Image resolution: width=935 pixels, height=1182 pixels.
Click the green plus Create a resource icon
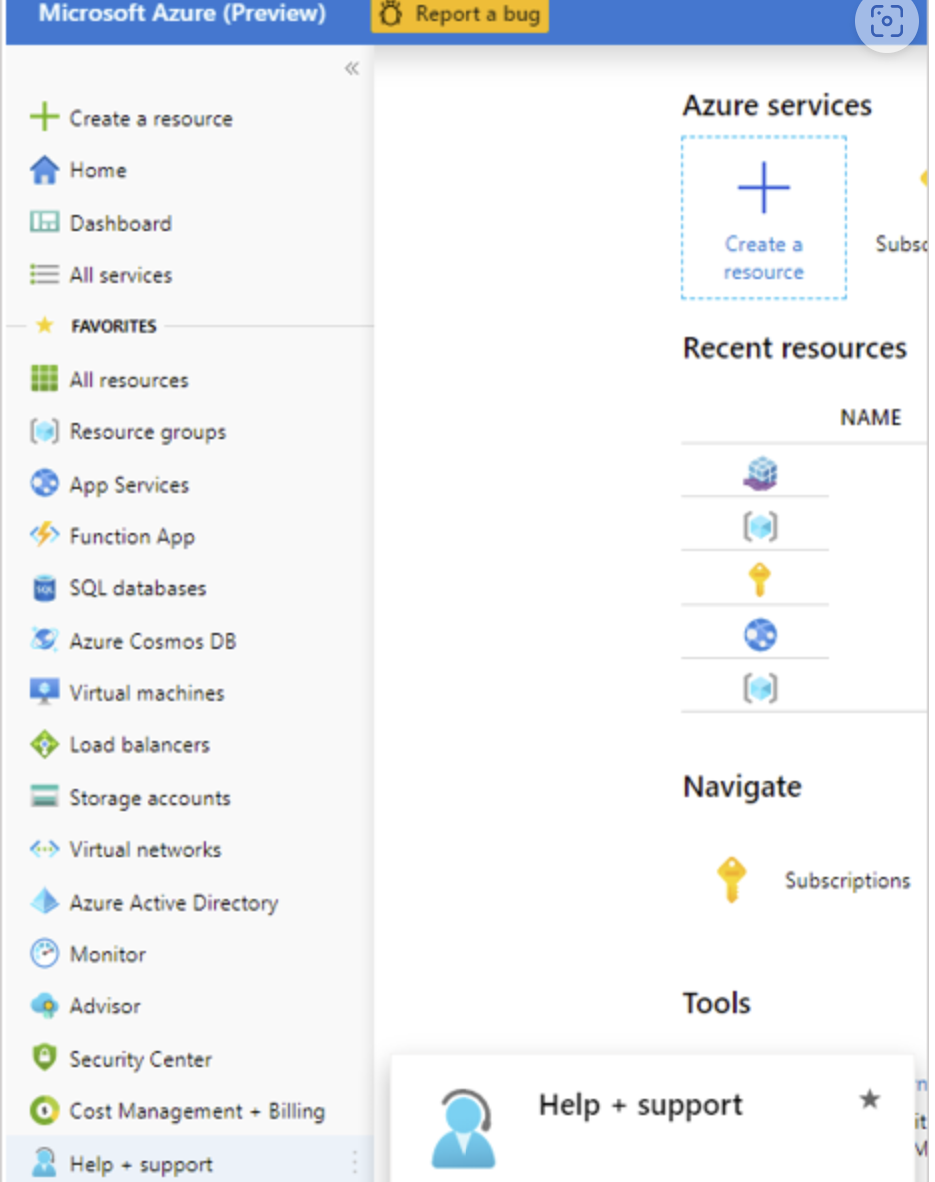click(44, 118)
